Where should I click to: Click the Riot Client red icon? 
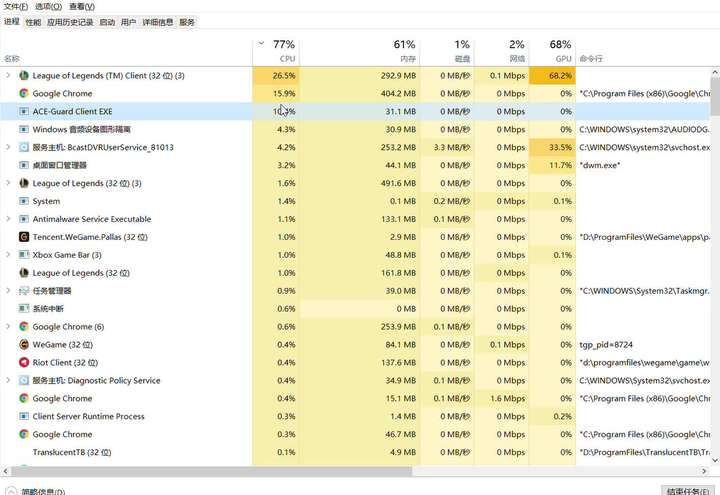point(24,362)
